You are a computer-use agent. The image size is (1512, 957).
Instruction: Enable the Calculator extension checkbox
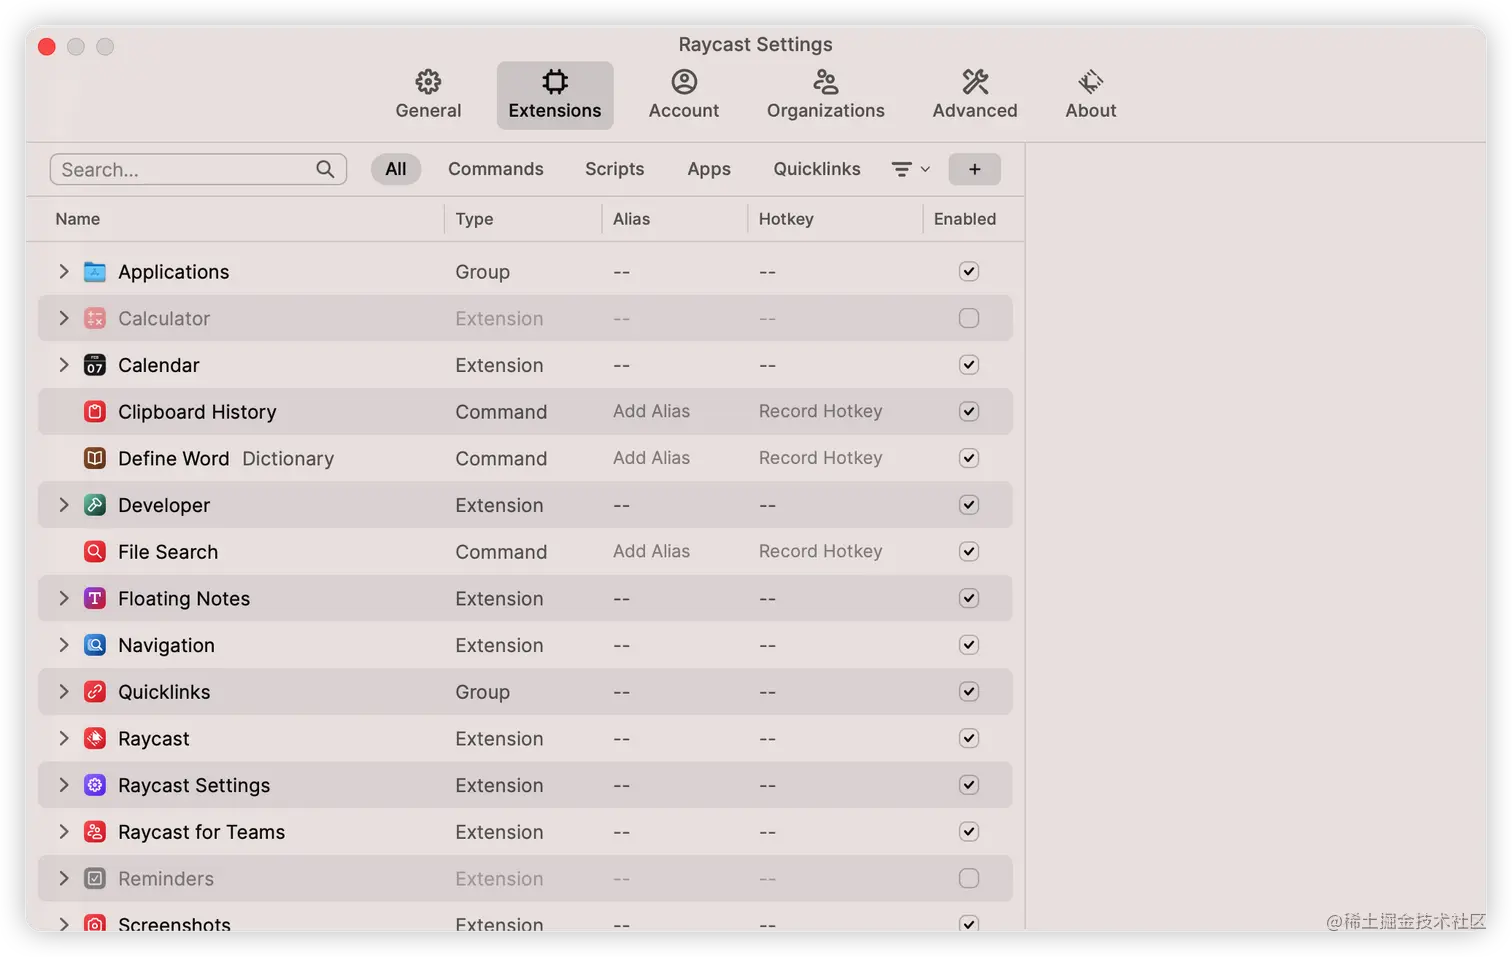coord(969,318)
